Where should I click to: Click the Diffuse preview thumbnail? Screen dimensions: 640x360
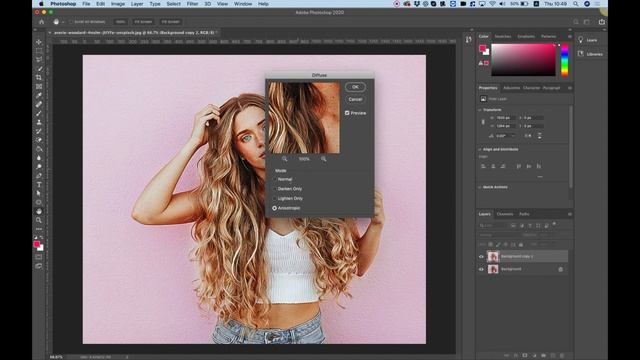click(x=304, y=118)
